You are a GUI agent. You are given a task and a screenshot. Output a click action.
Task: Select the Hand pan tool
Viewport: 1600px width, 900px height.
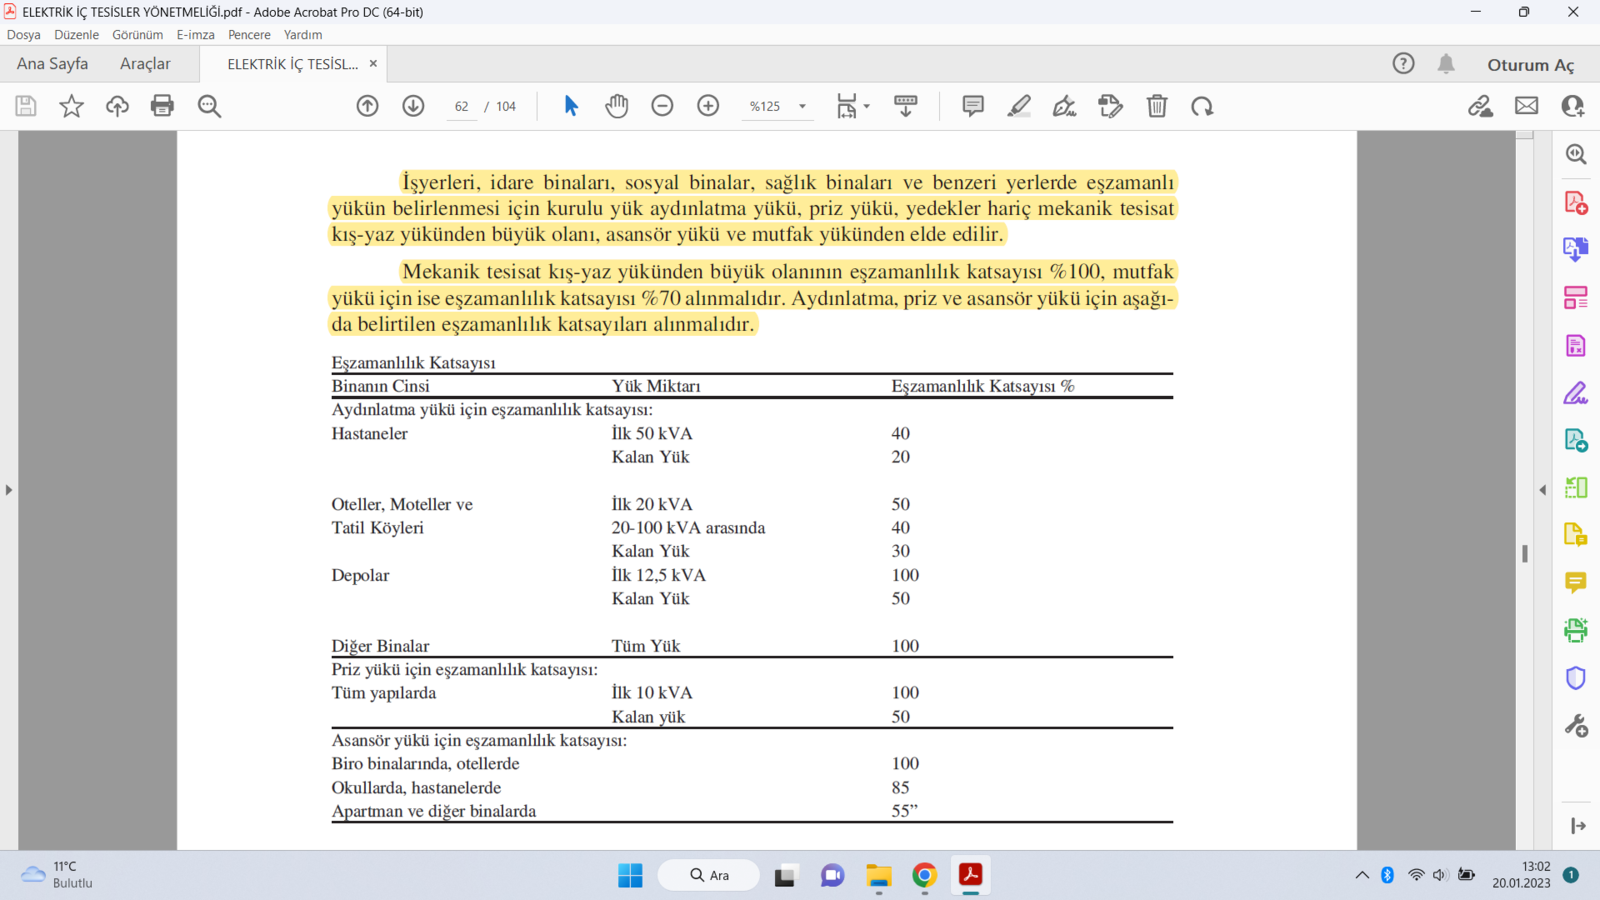tap(617, 106)
